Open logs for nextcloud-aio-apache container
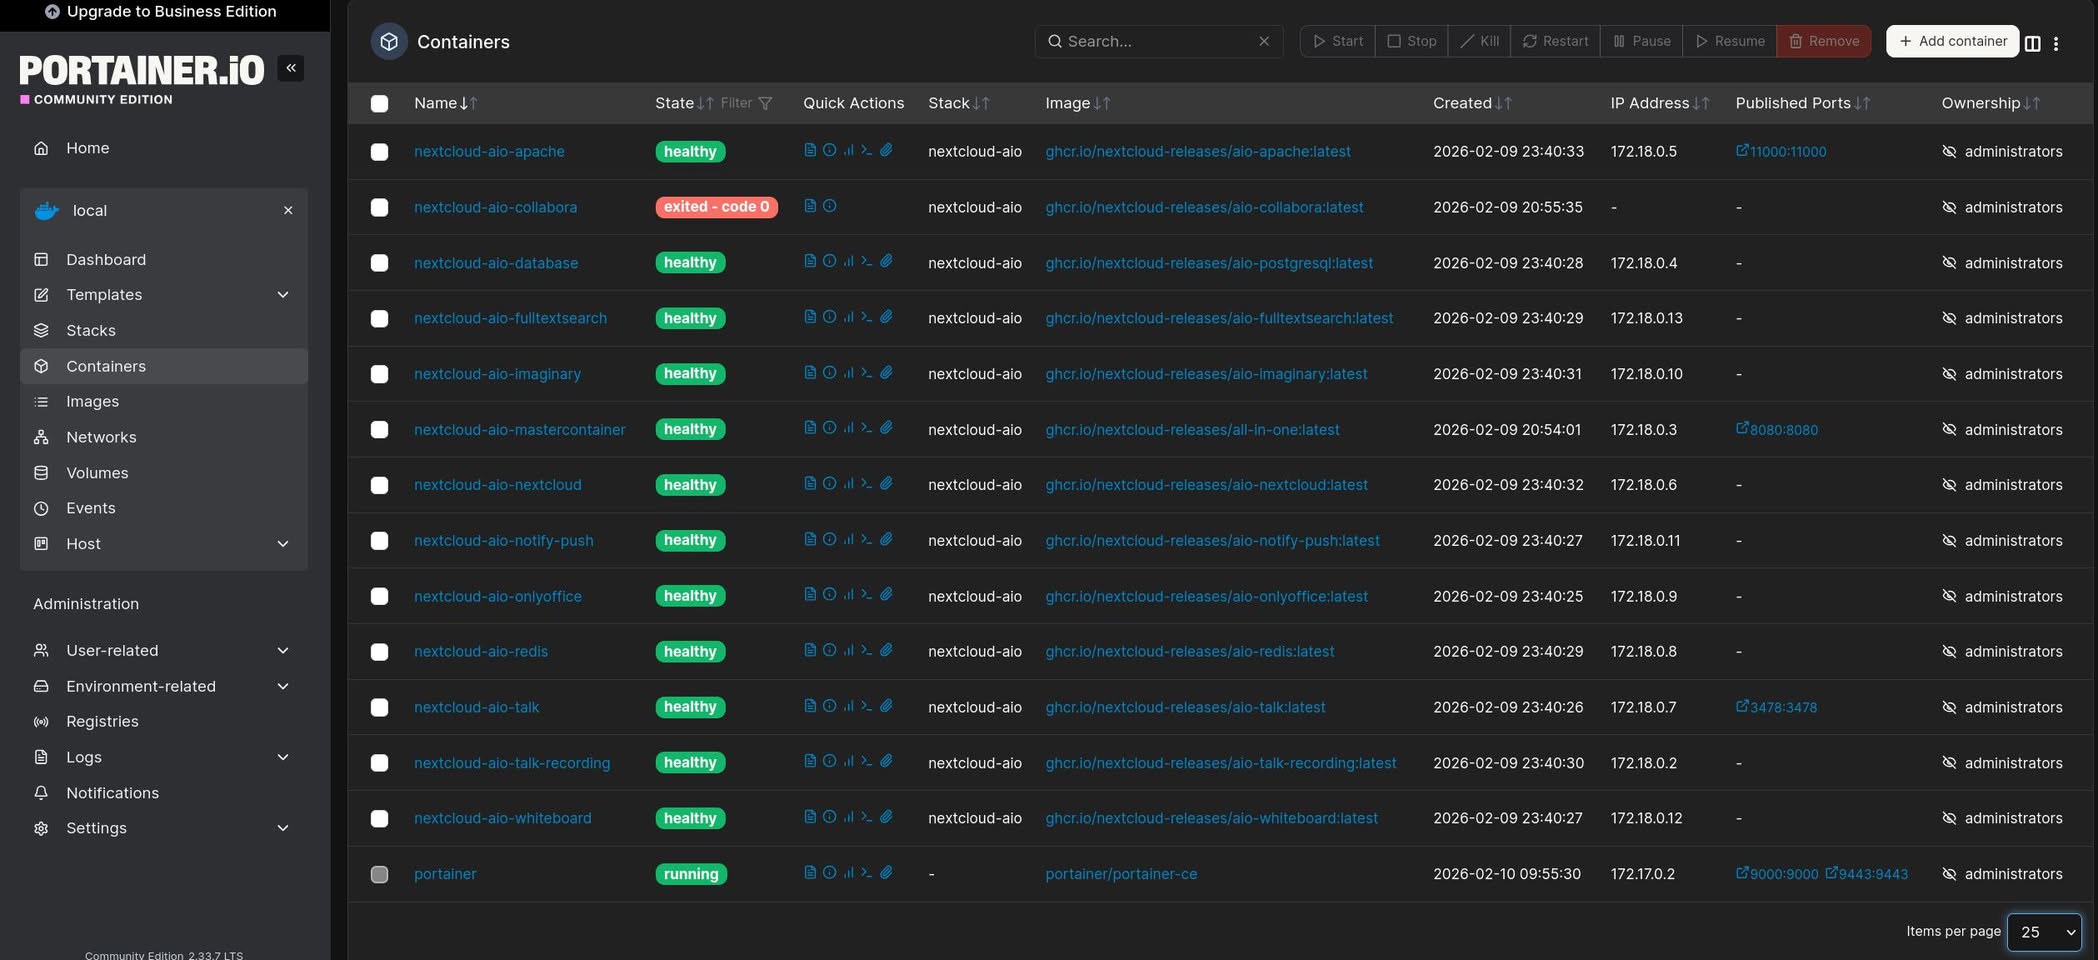The image size is (2098, 960). 810,150
